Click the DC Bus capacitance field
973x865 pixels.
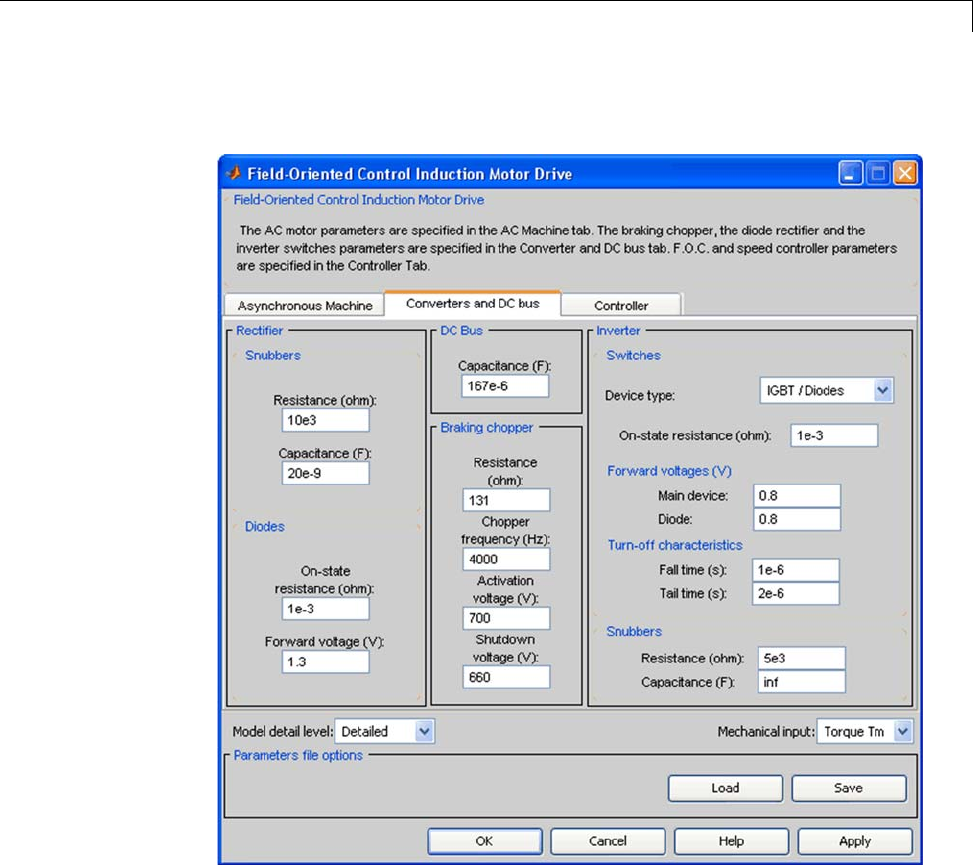click(x=505, y=386)
